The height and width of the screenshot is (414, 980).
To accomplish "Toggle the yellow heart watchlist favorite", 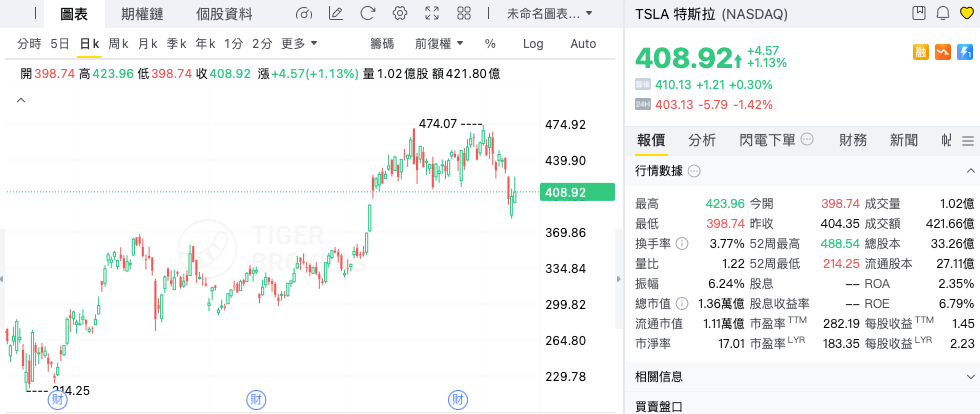I will 966,14.
